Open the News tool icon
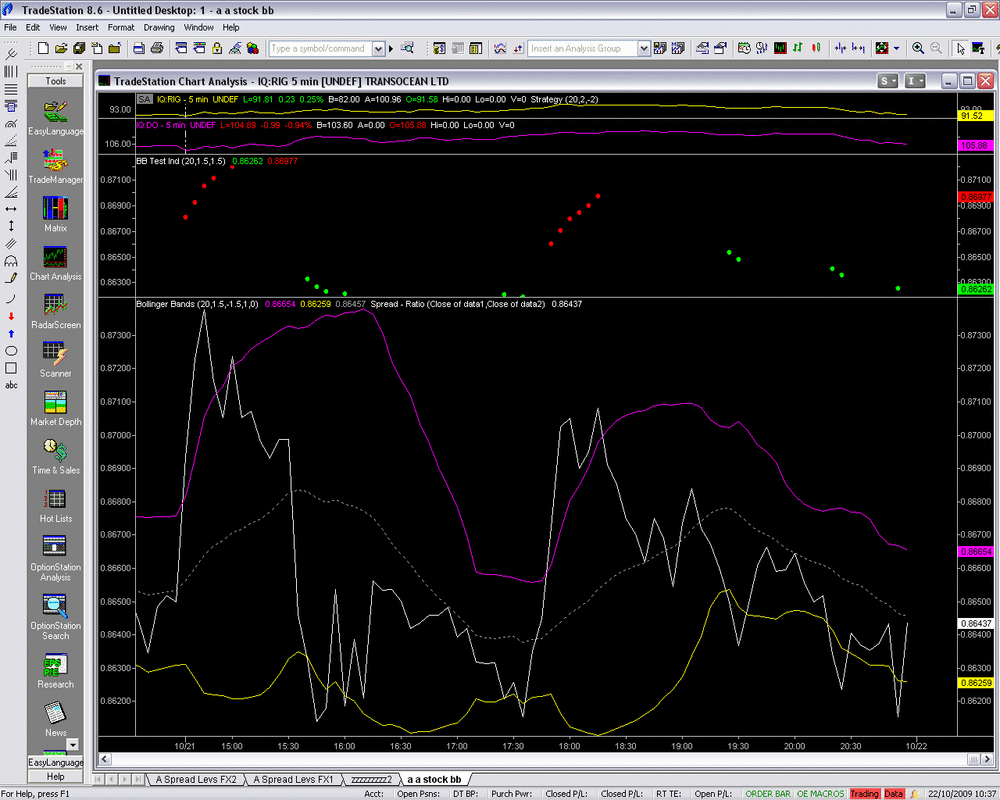The image size is (1000, 800). [x=55, y=719]
